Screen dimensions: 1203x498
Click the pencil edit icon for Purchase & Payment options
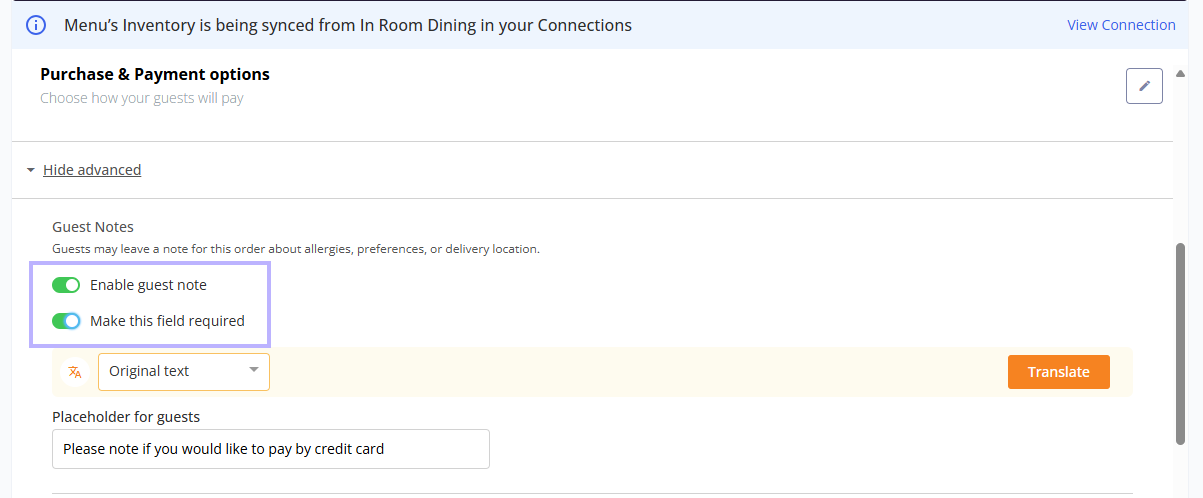(1144, 86)
